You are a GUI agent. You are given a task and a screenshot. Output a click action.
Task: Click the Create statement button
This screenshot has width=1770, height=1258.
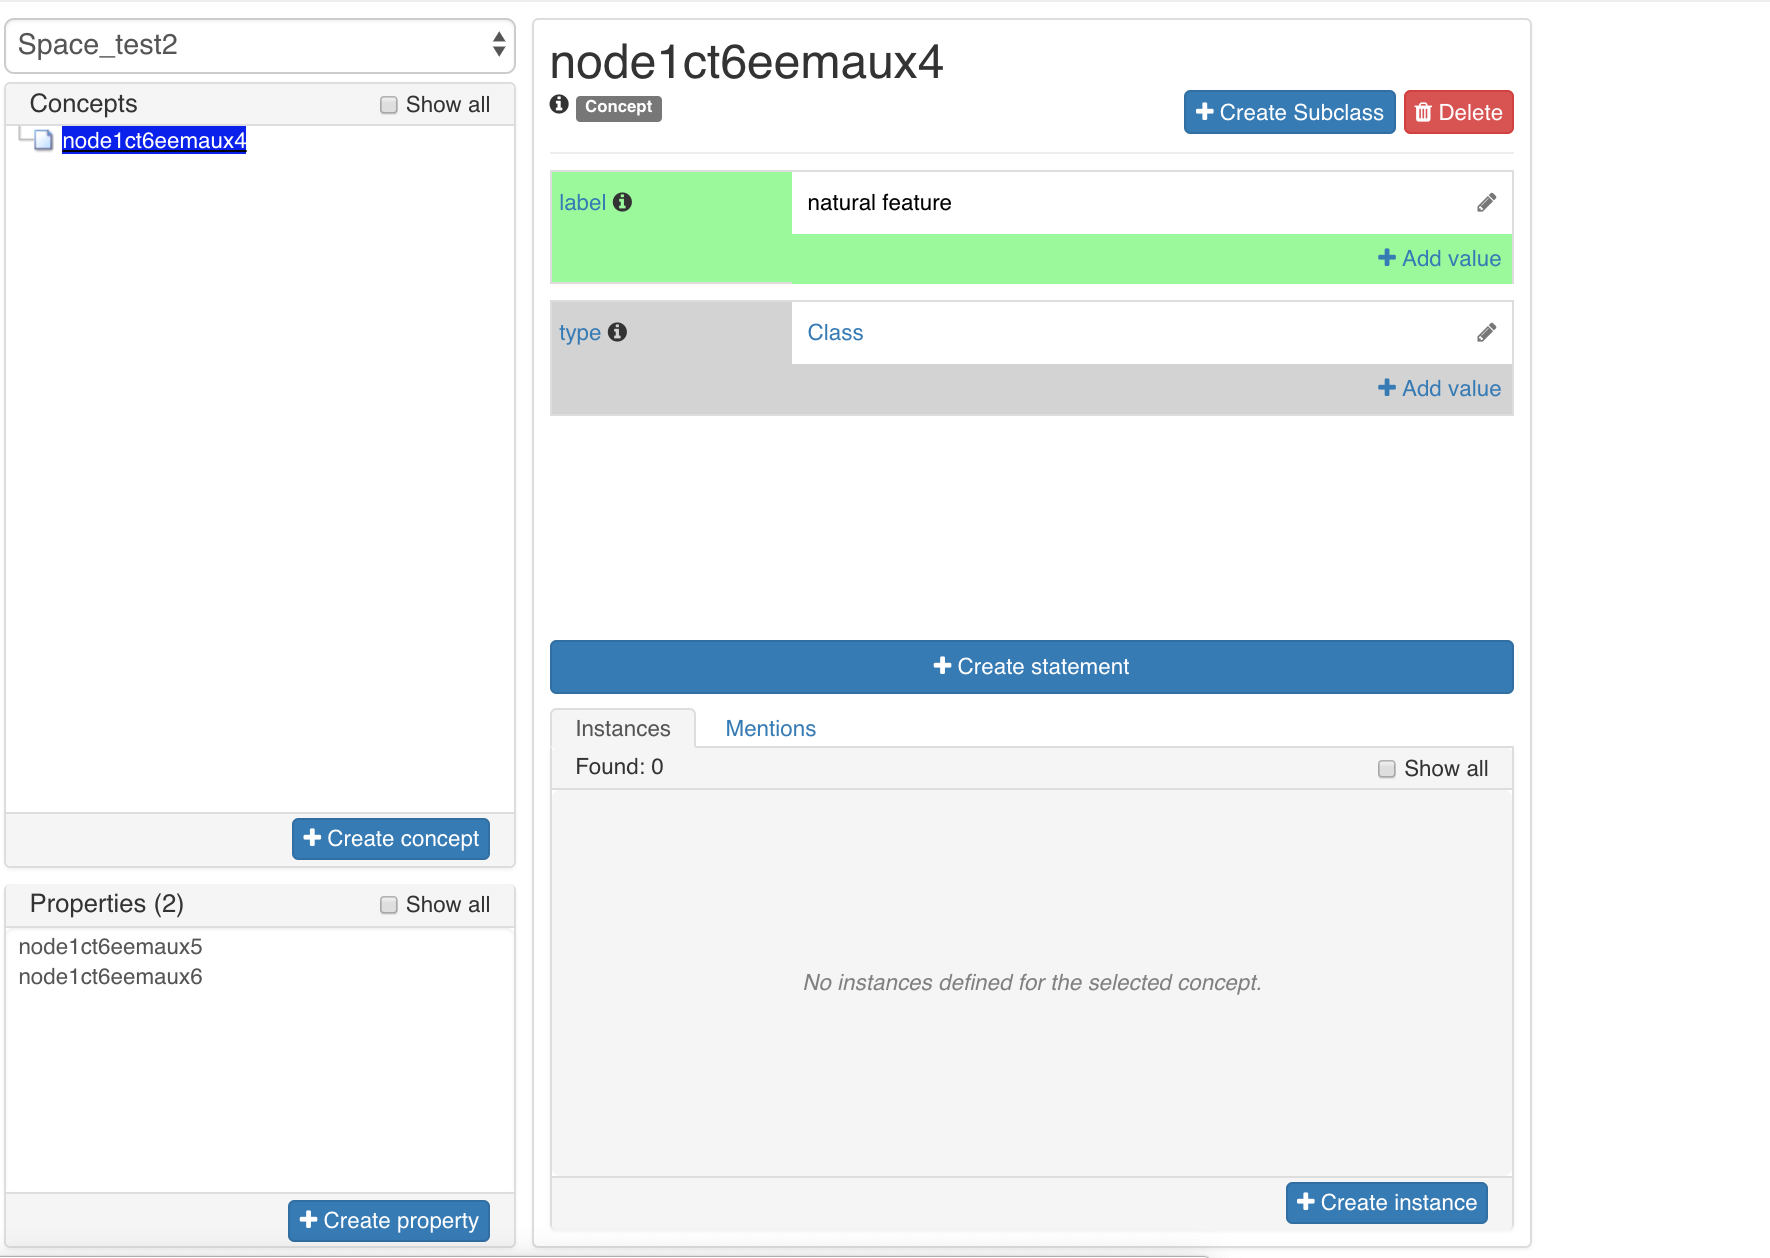(x=1031, y=667)
